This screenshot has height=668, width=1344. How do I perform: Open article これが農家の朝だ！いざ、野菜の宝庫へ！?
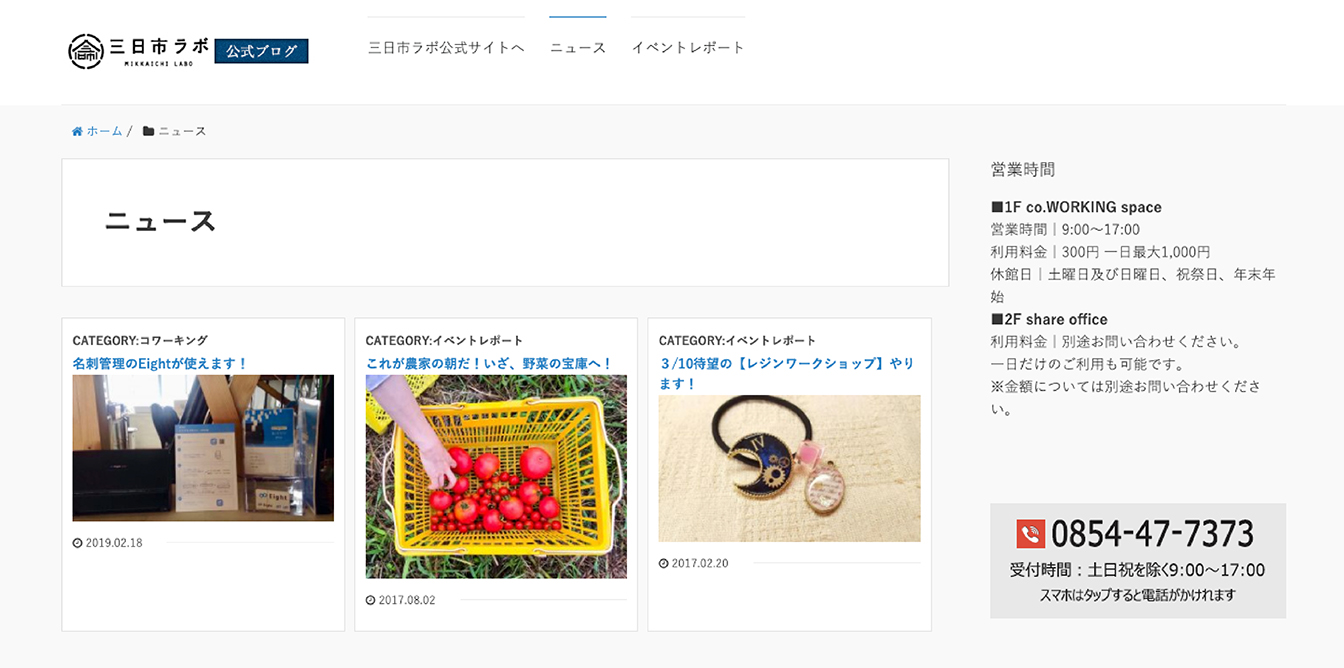click(x=489, y=363)
